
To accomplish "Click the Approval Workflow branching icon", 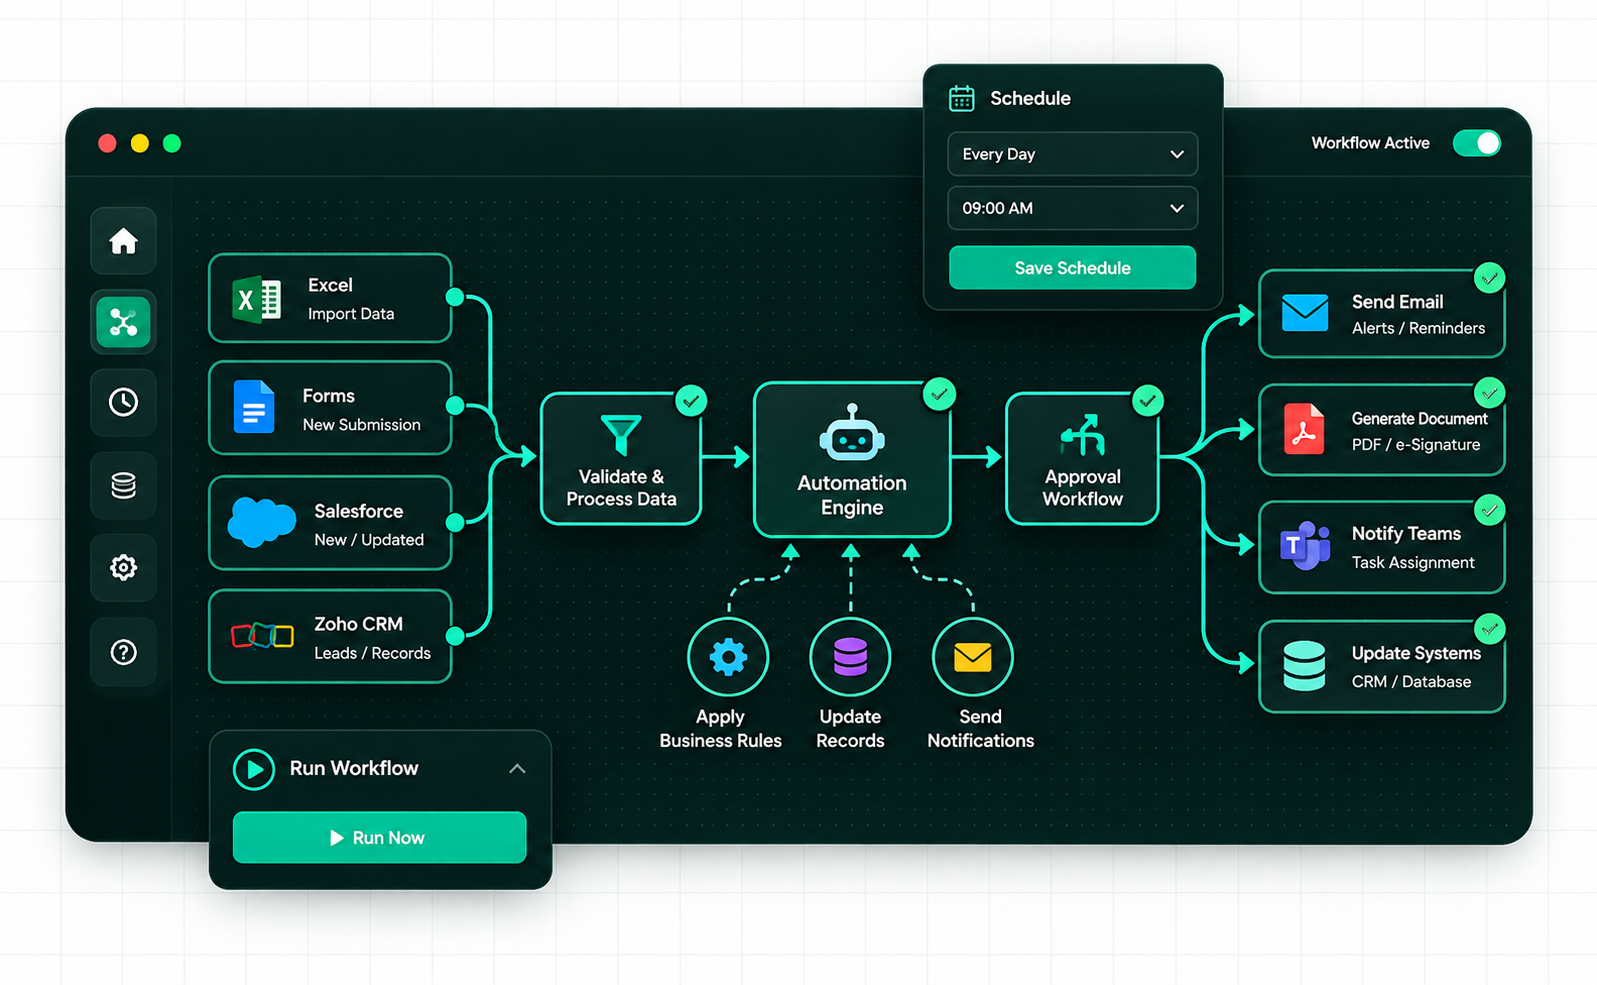I will click(1082, 435).
